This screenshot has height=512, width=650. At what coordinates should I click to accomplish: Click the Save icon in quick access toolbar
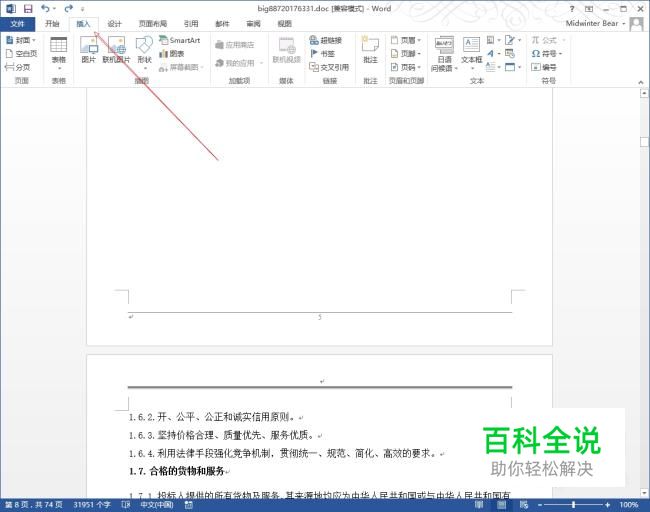[x=28, y=9]
